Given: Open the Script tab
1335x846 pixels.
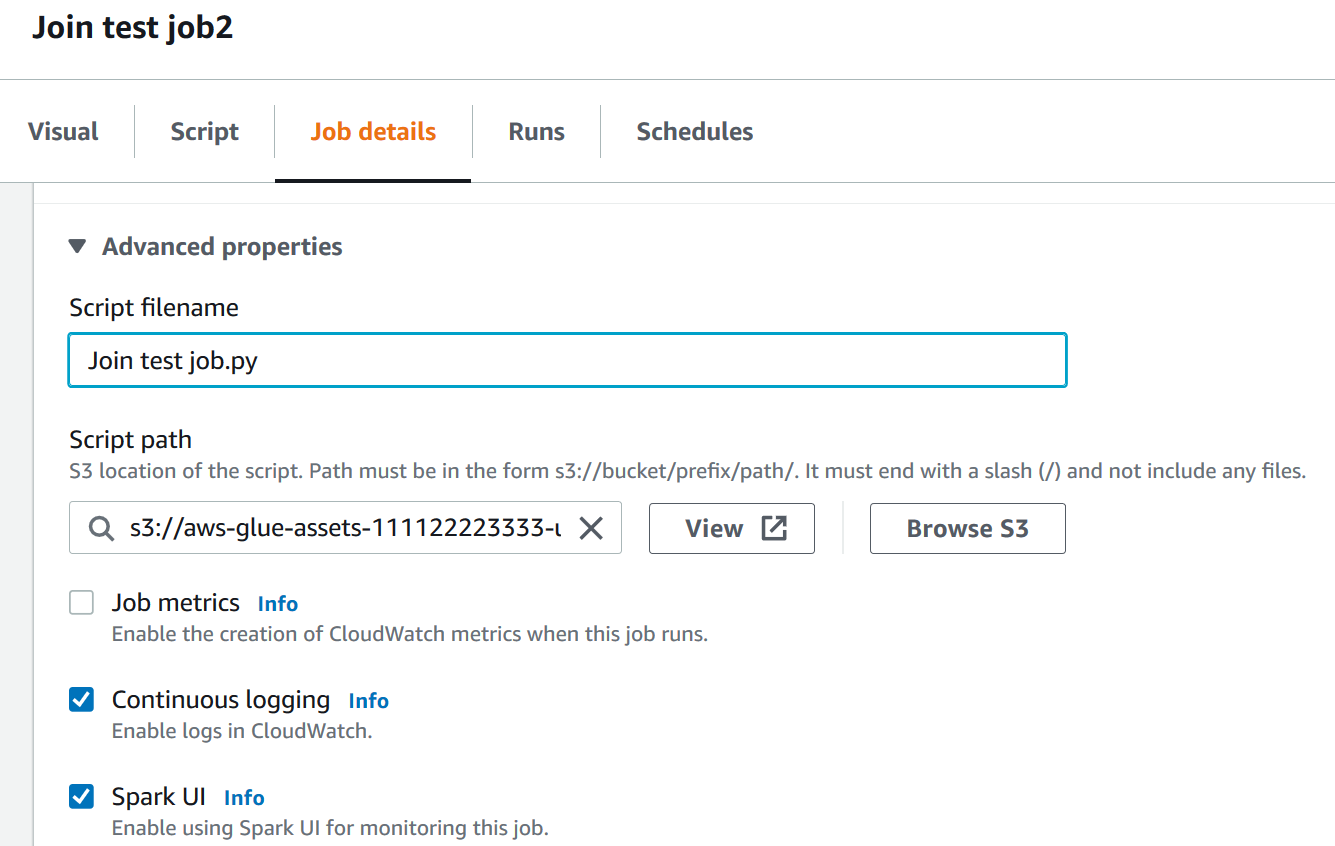Looking at the screenshot, I should (204, 131).
